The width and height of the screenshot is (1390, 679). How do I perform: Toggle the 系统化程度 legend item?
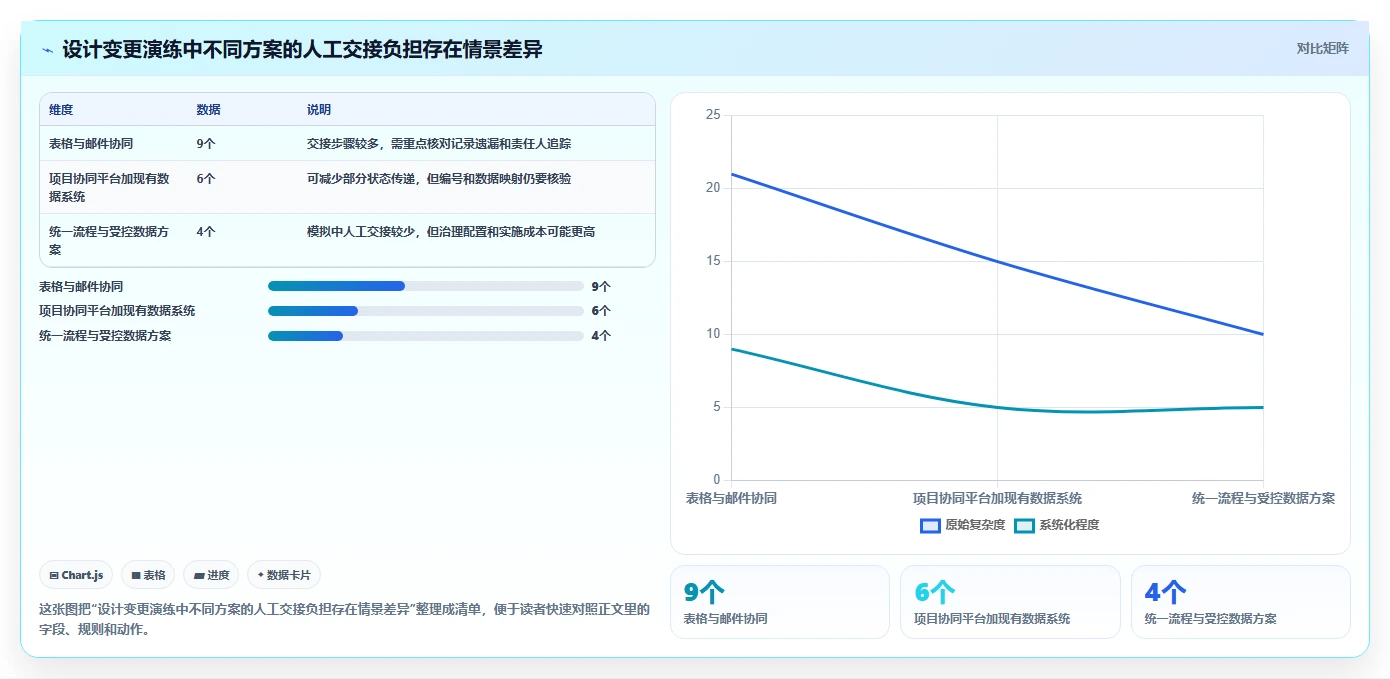(1057, 525)
